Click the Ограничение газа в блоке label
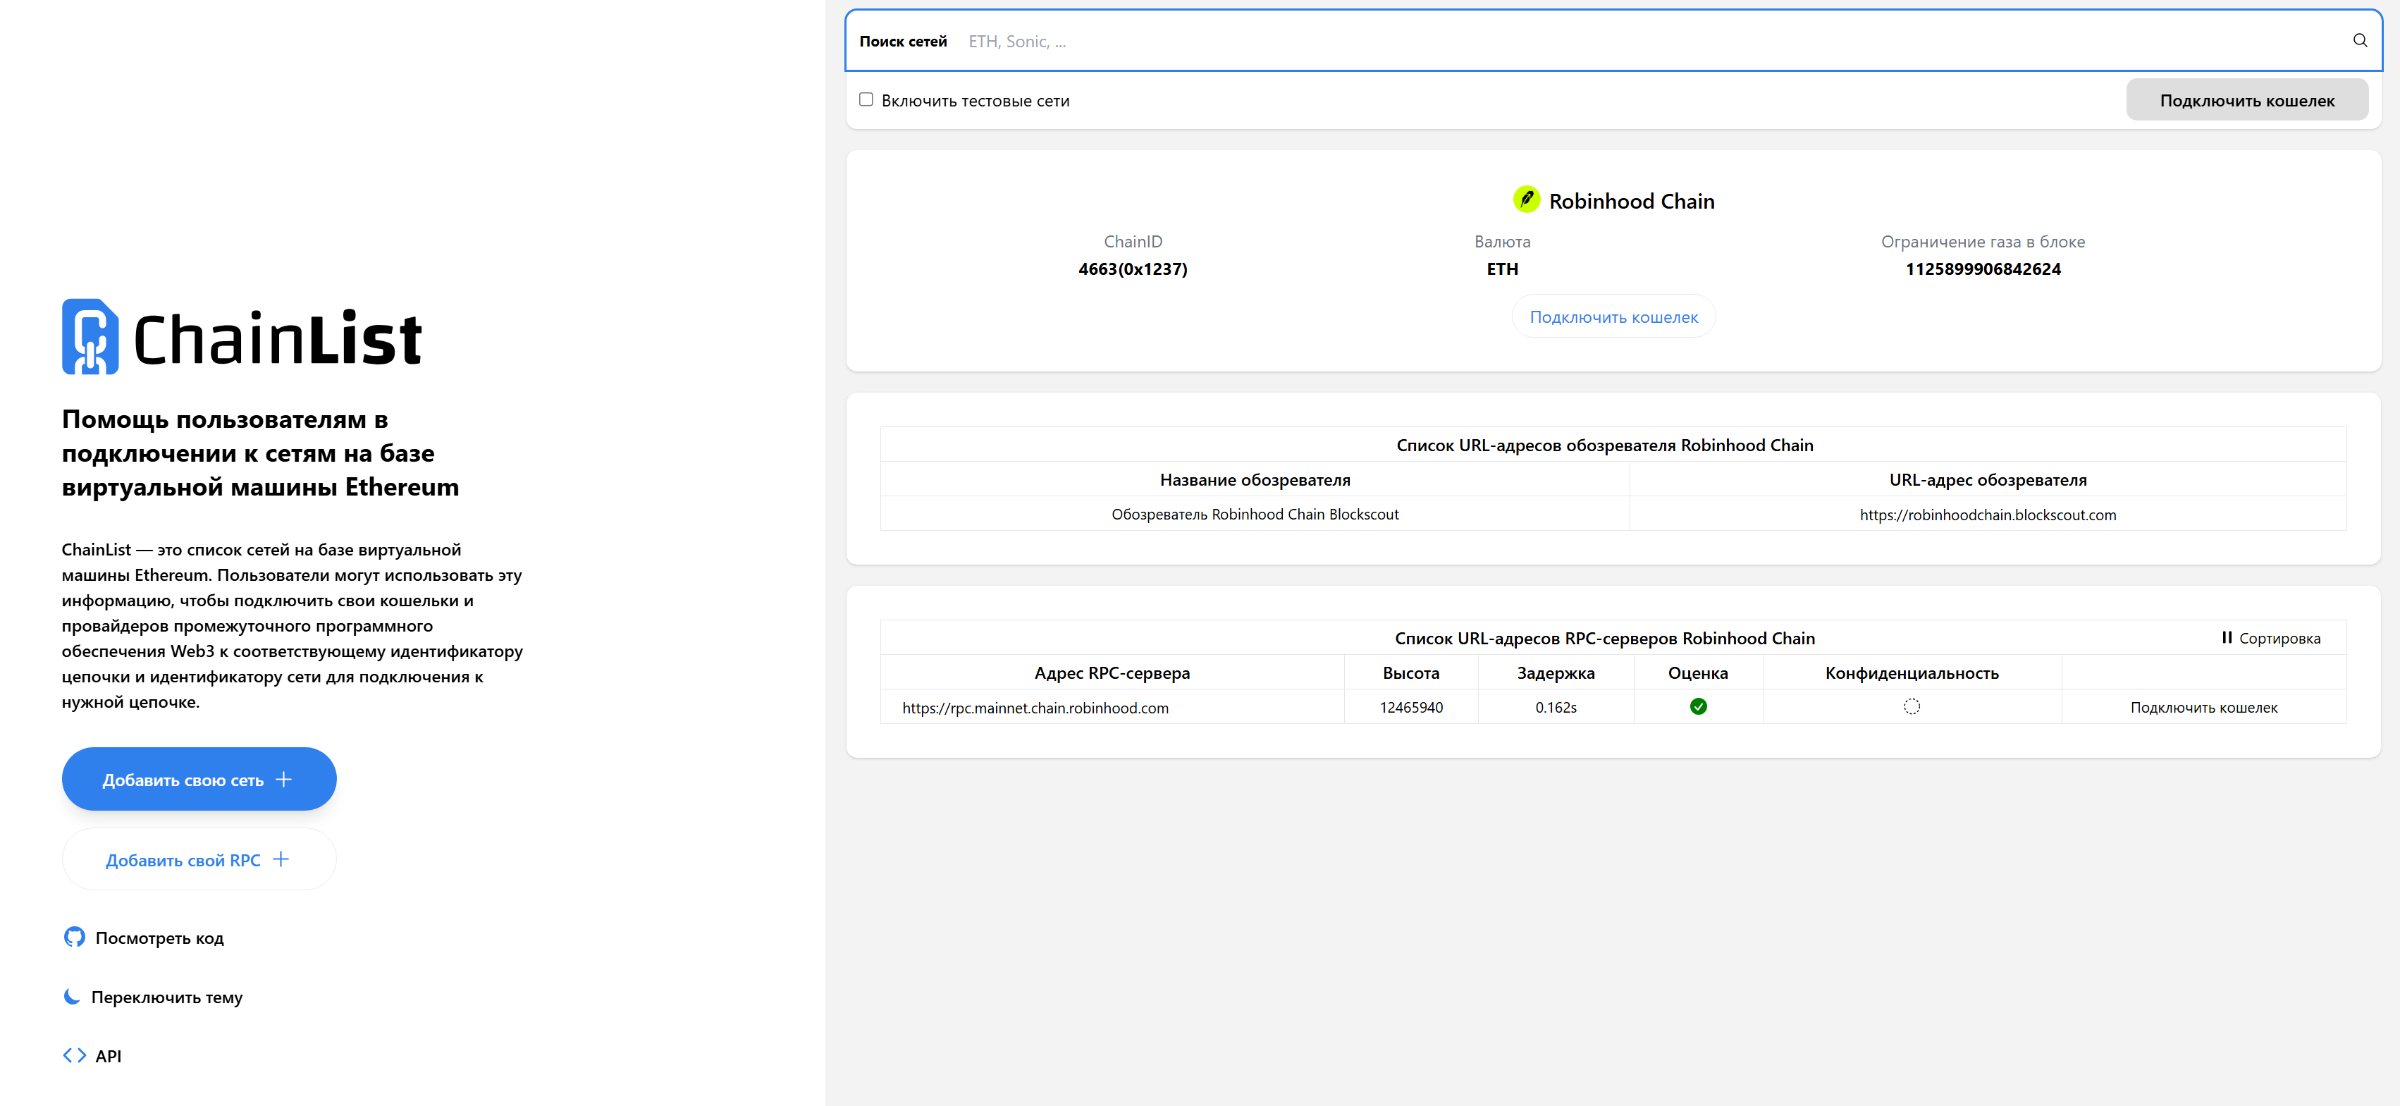The width and height of the screenshot is (2400, 1106). [x=1983, y=241]
